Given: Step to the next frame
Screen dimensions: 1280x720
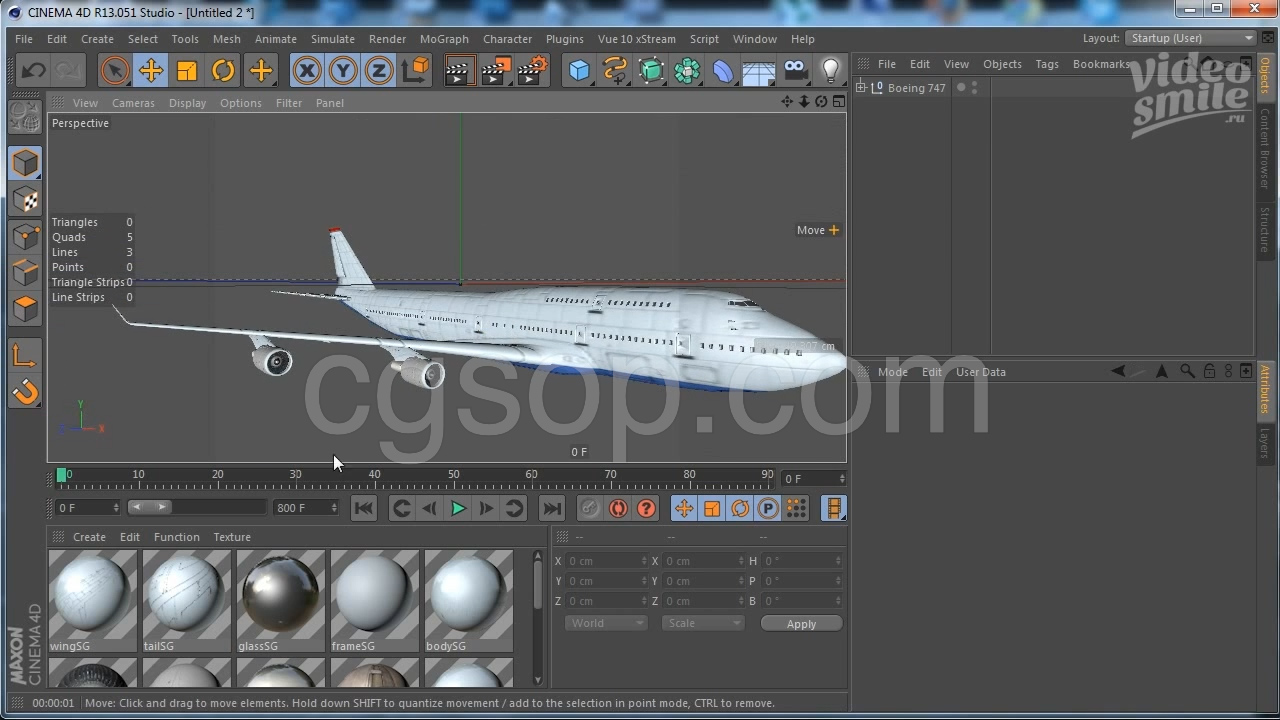Looking at the screenshot, I should pos(486,508).
